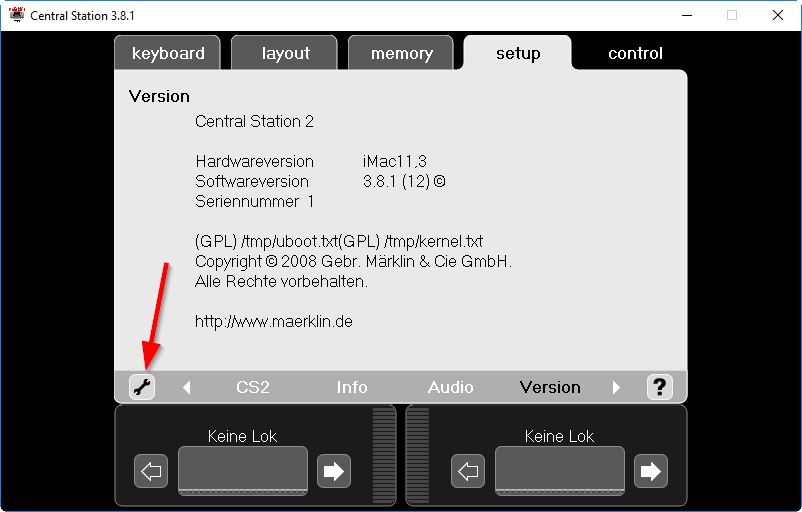Click the right arrow in the left locomotive panel

tap(333, 471)
